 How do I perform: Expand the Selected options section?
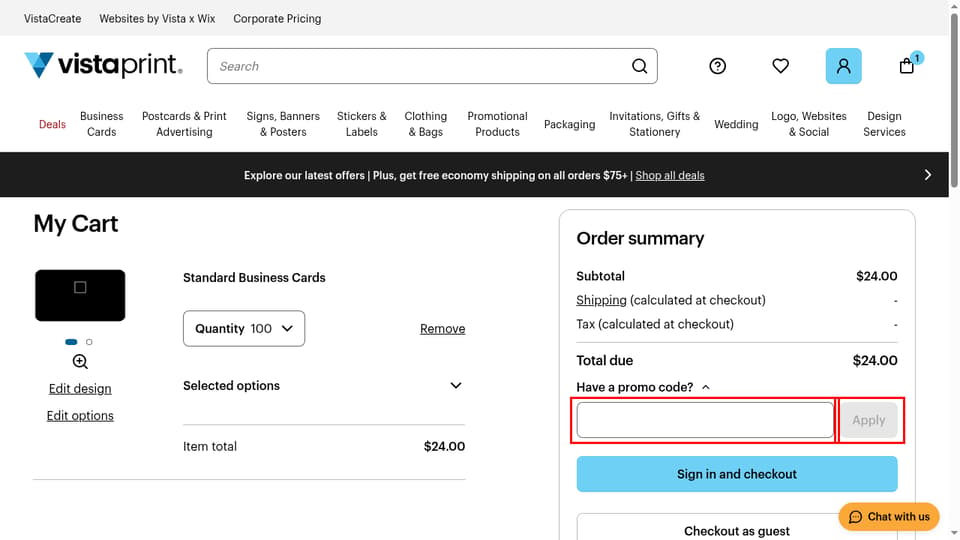pyautogui.click(x=323, y=386)
